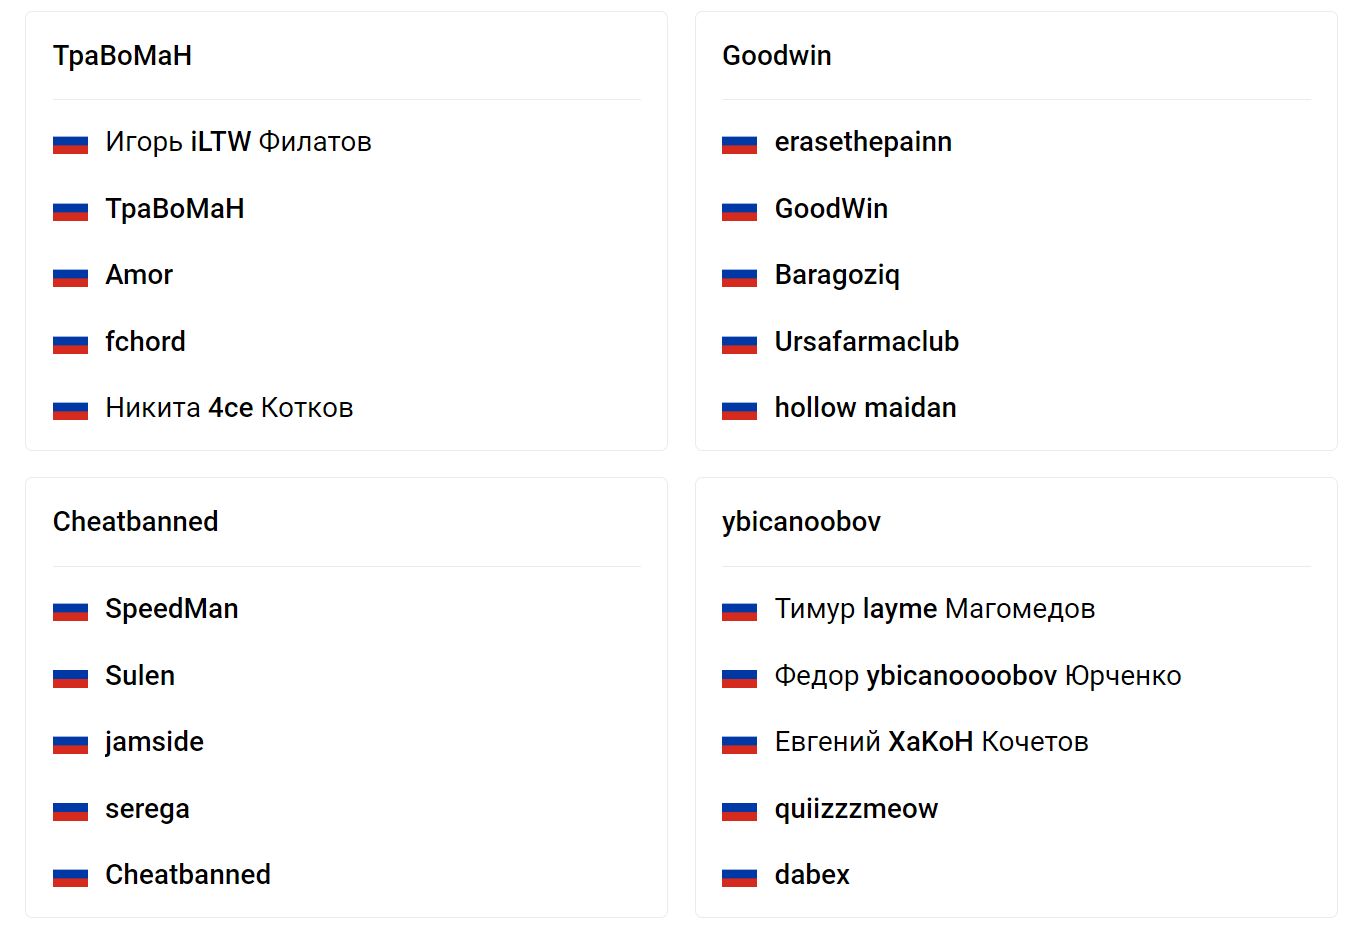Screen dimensions: 1366x939
Task: Select the ybicanoobov team title
Action: click(x=801, y=522)
